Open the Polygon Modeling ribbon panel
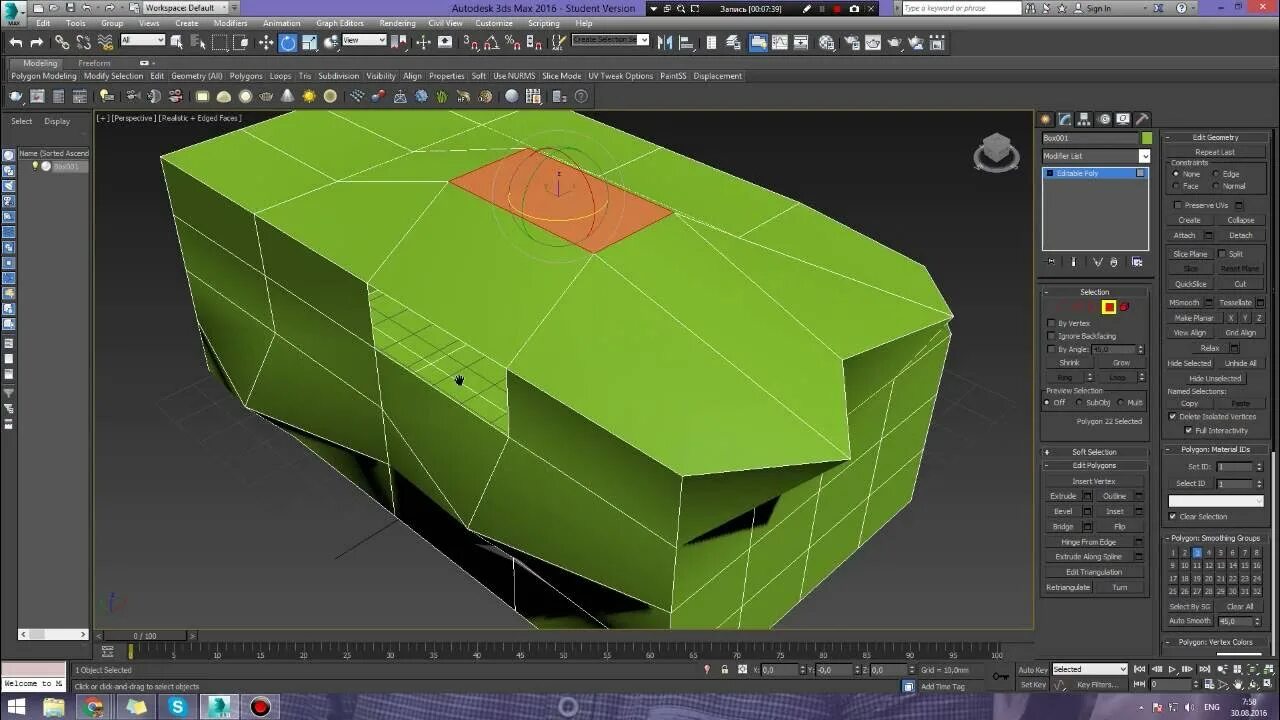Image resolution: width=1280 pixels, height=720 pixels. coord(44,76)
